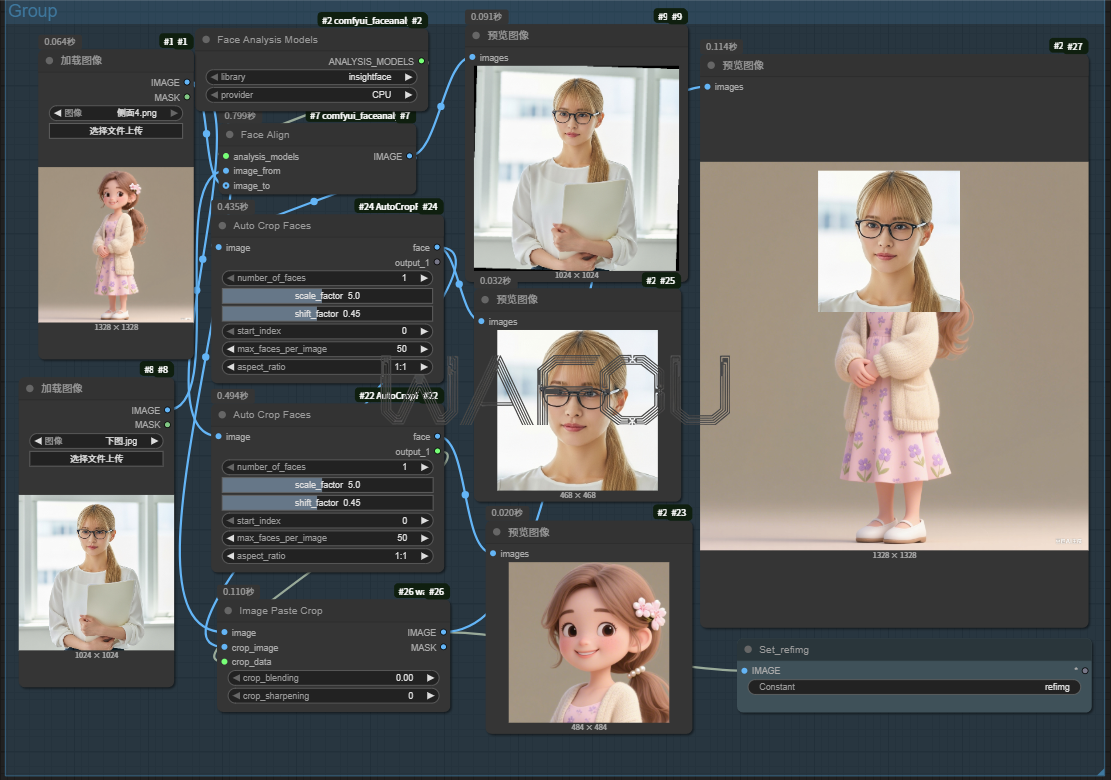Viewport: 1111px width, 780px height.
Task: Adjust scale_factor slider in #22 AutoCrop
Action: [327, 485]
